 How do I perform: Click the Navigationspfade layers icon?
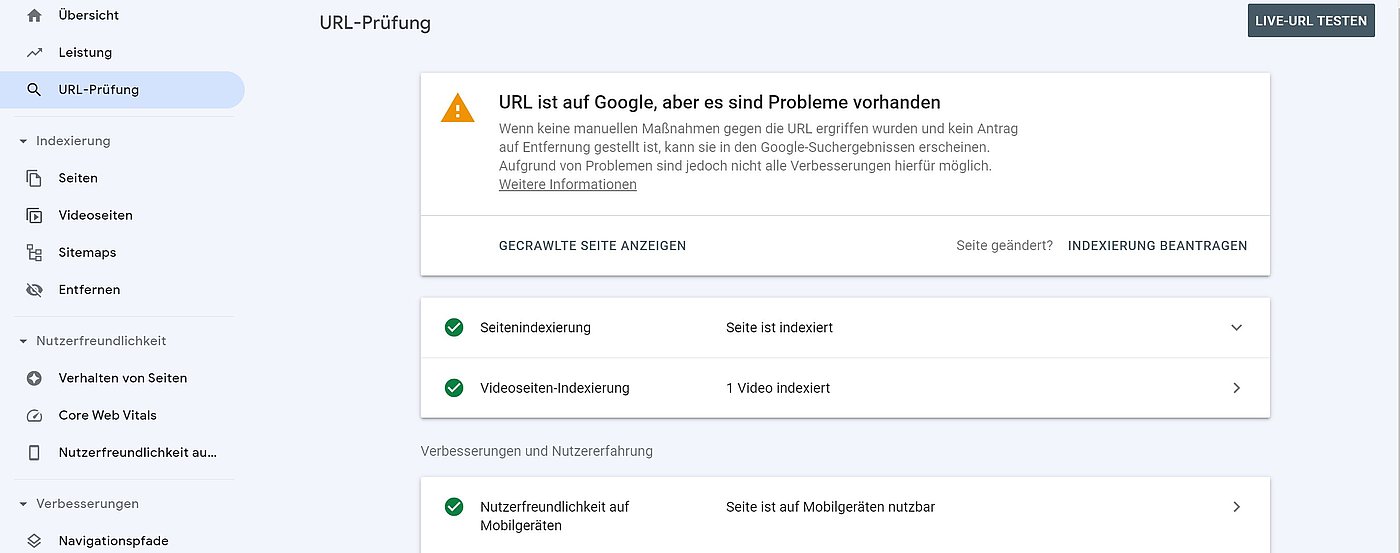click(x=35, y=541)
